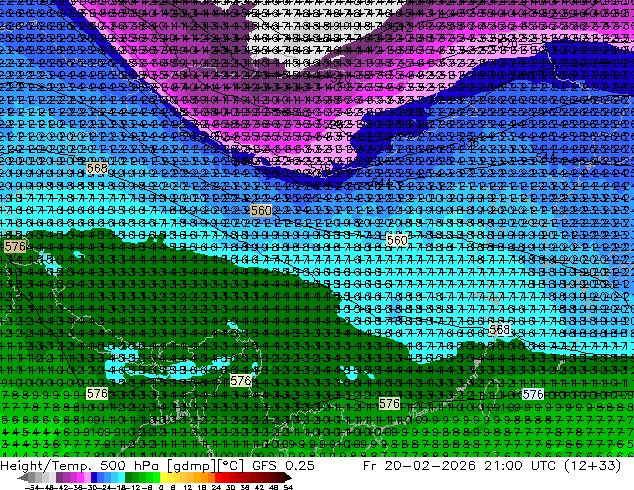Click the '12' tick label under the legend
Screen dimensions: 634x490
(188, 487)
